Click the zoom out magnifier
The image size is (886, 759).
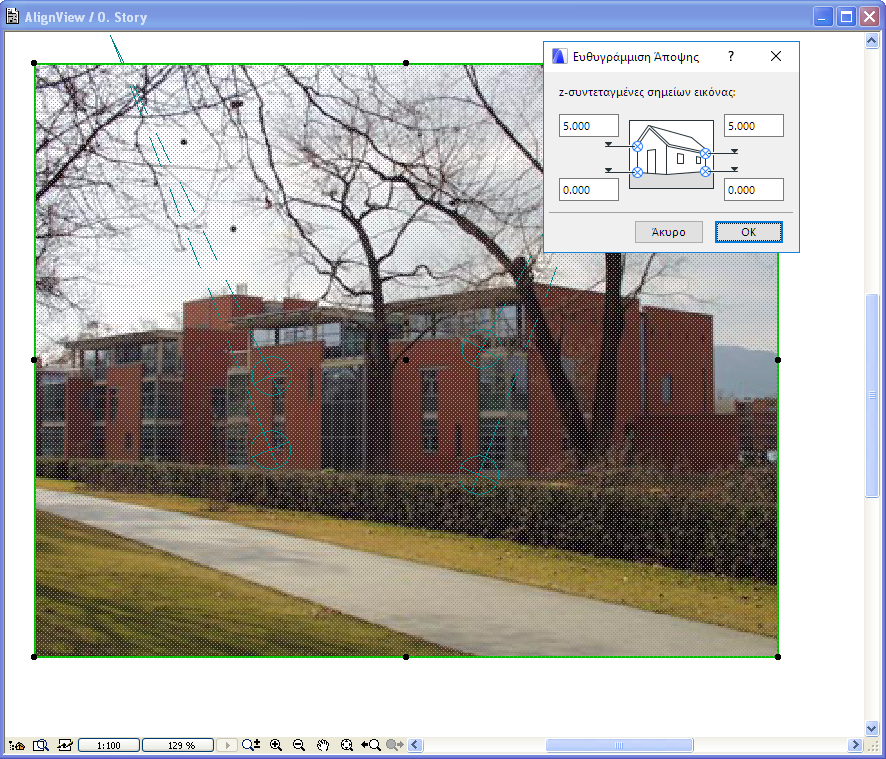tap(299, 745)
